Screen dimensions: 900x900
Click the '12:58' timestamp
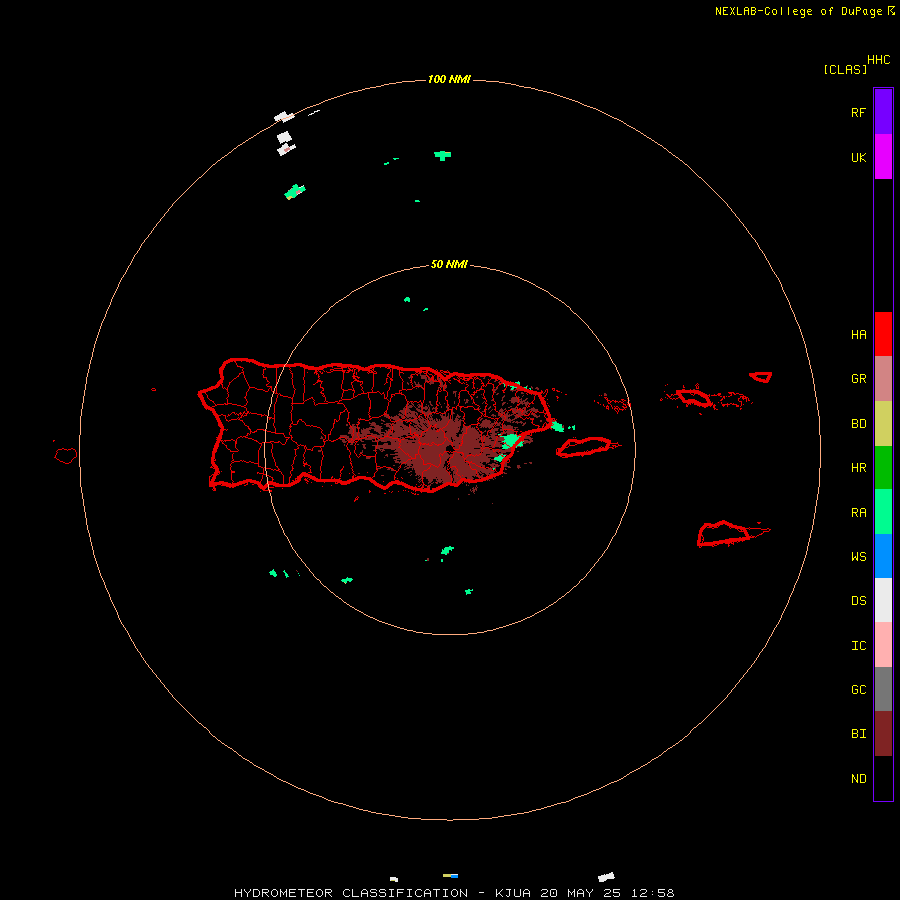pyautogui.click(x=653, y=893)
